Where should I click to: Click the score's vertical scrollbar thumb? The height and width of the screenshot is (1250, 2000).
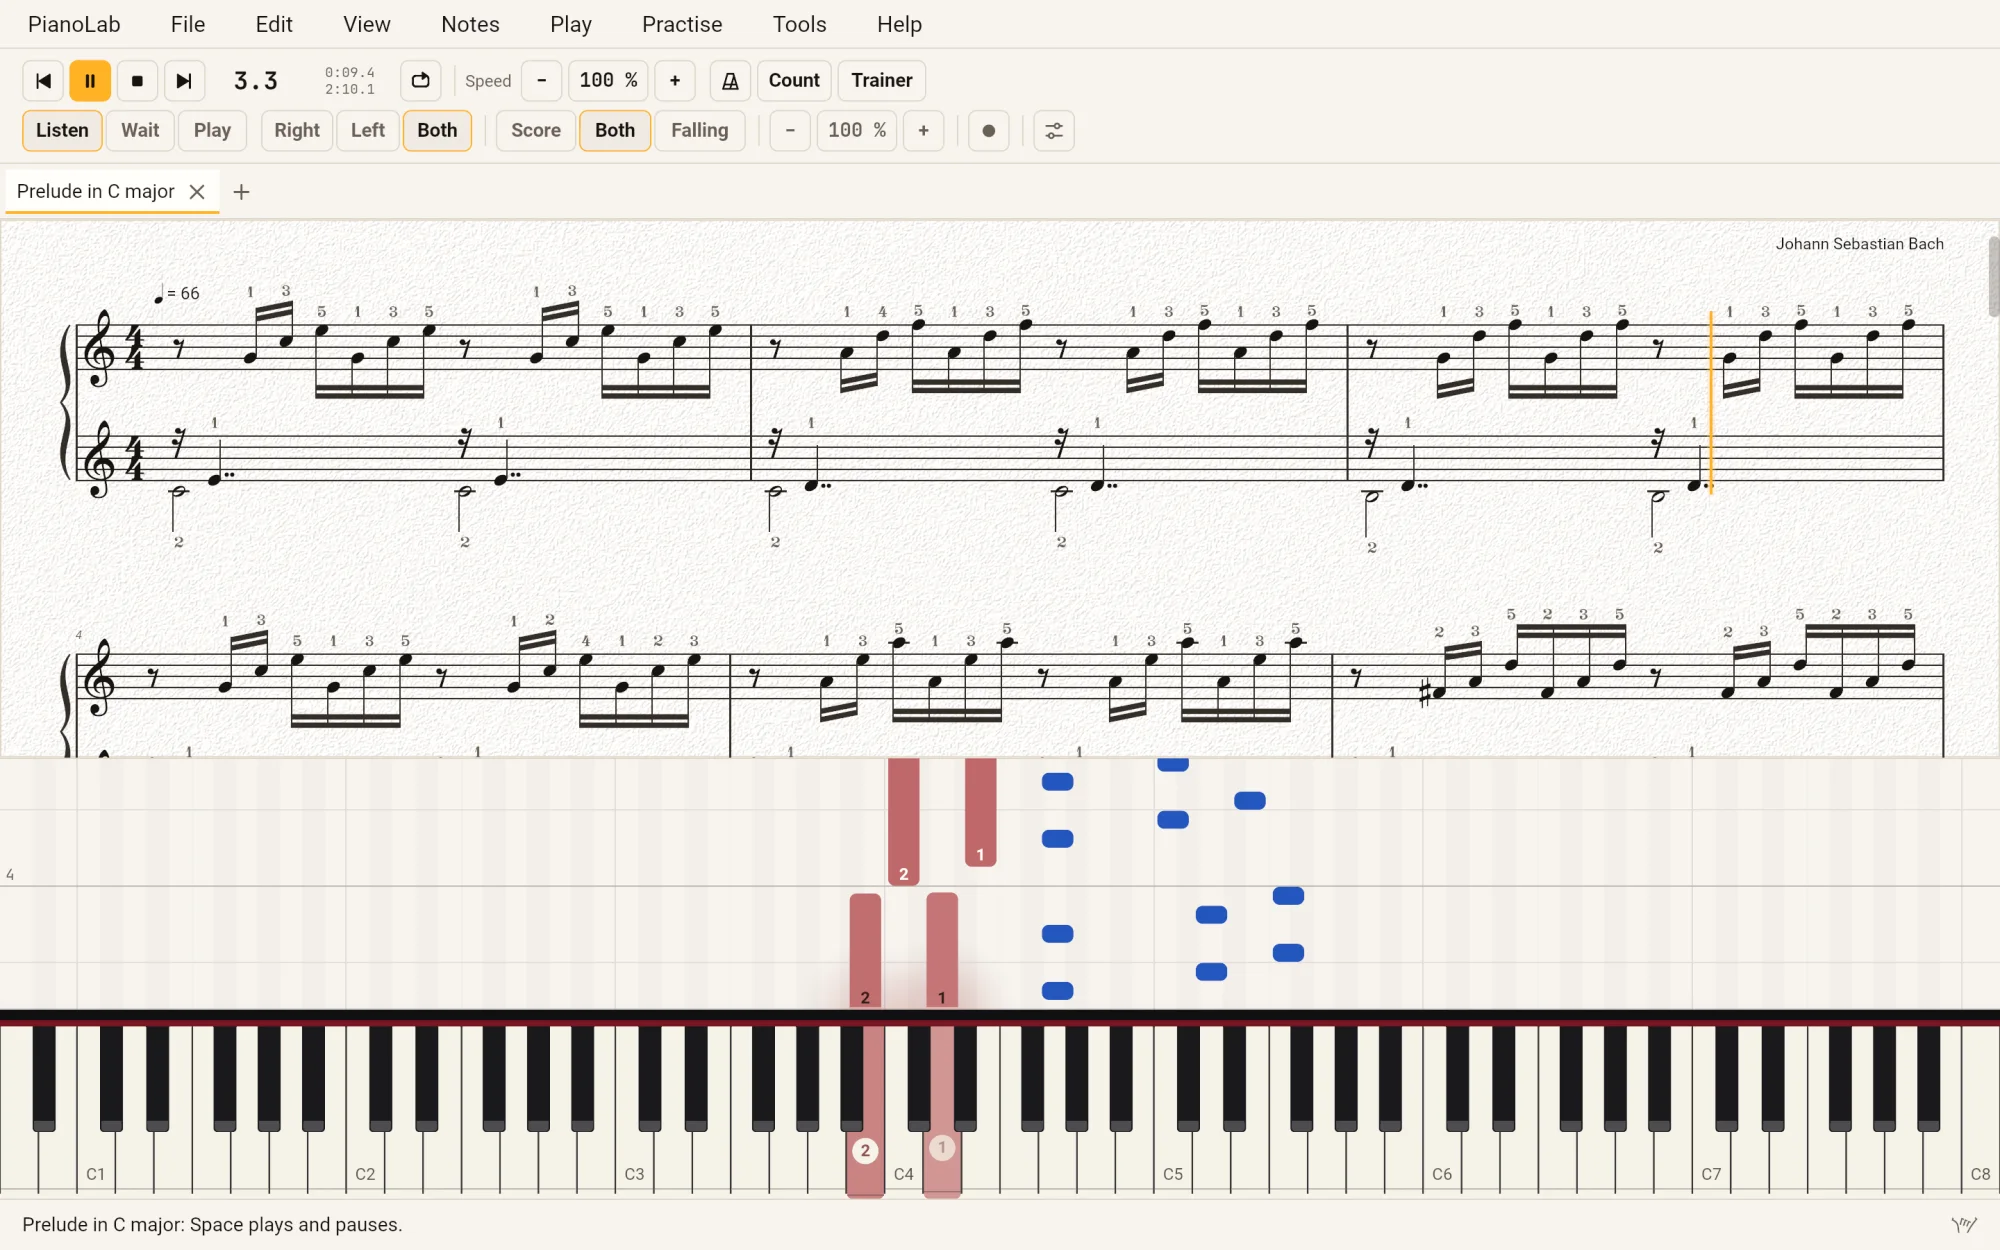(1993, 277)
